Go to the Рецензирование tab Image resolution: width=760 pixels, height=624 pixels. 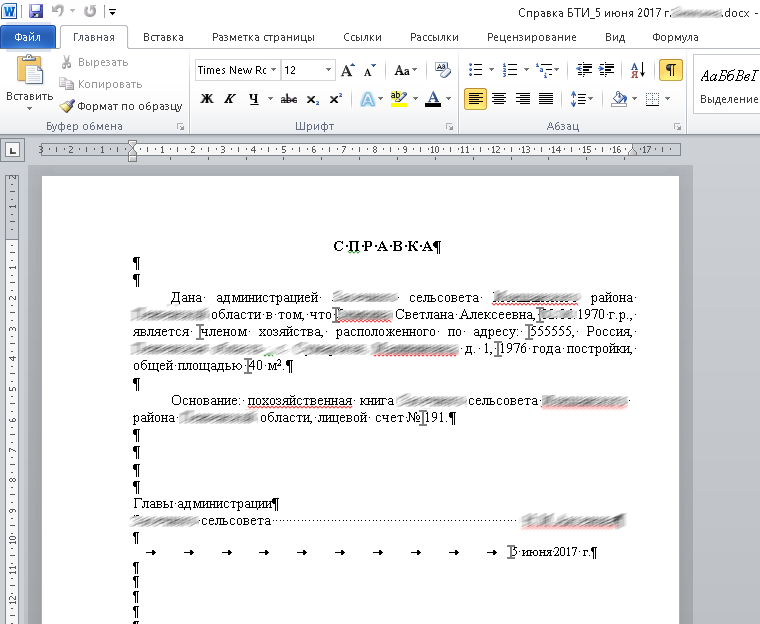[x=532, y=37]
